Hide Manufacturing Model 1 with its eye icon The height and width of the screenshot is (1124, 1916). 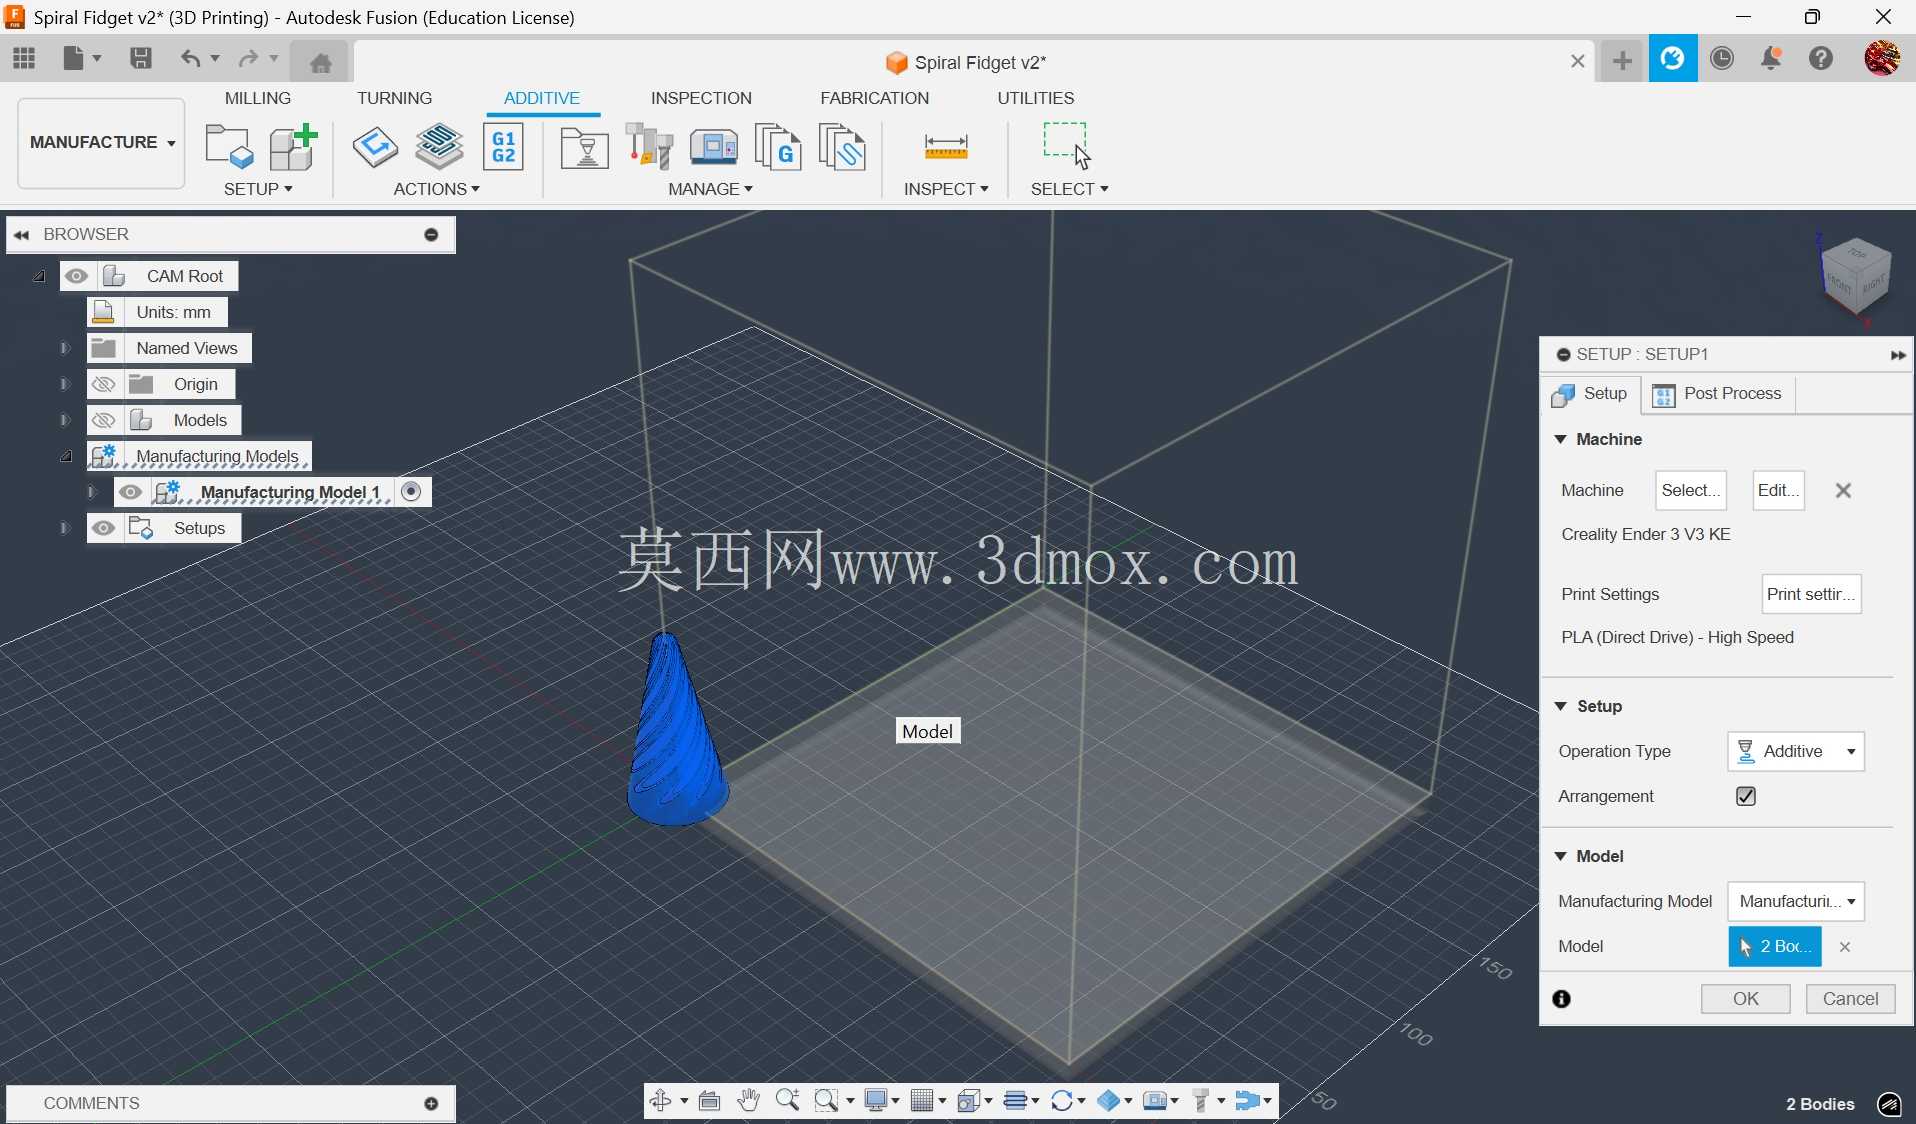click(130, 492)
